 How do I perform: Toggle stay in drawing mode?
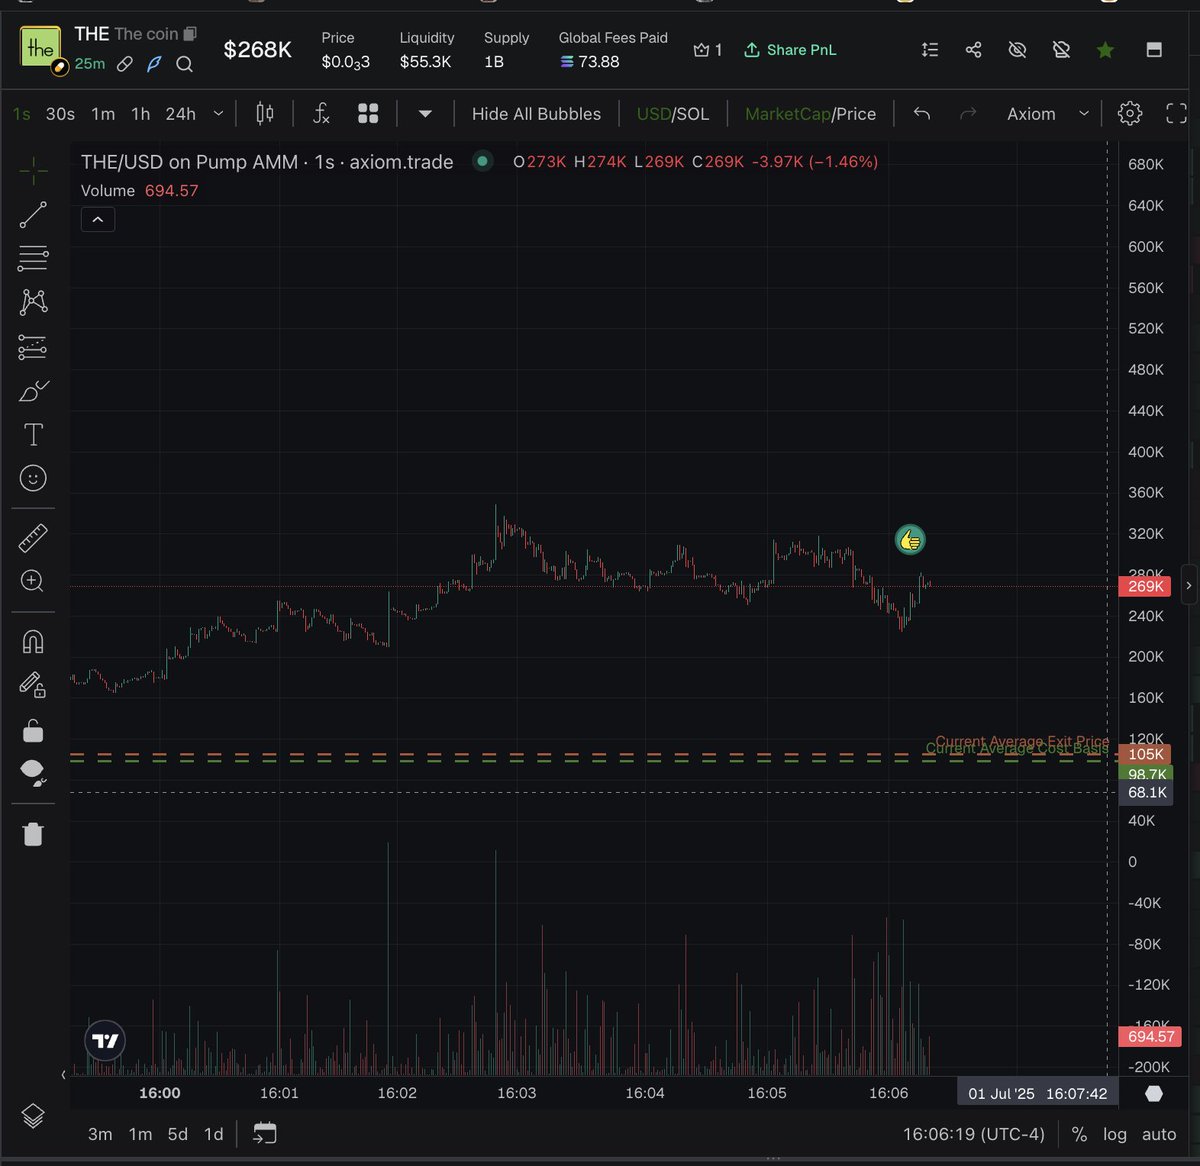pos(33,685)
